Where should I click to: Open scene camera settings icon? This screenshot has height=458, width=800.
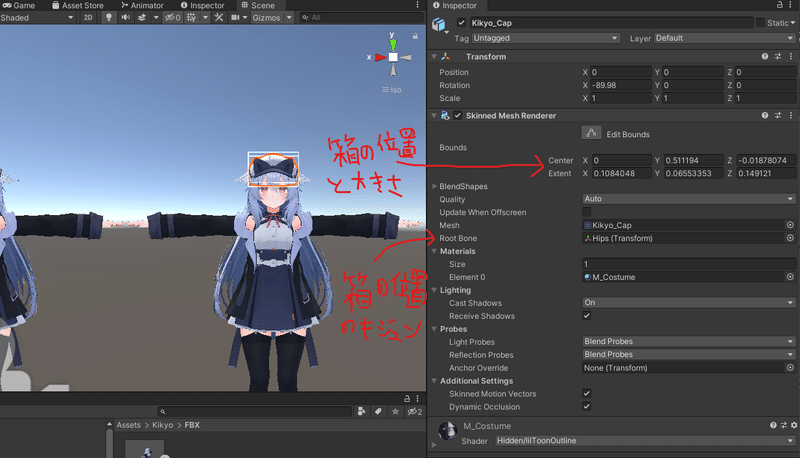pos(235,17)
